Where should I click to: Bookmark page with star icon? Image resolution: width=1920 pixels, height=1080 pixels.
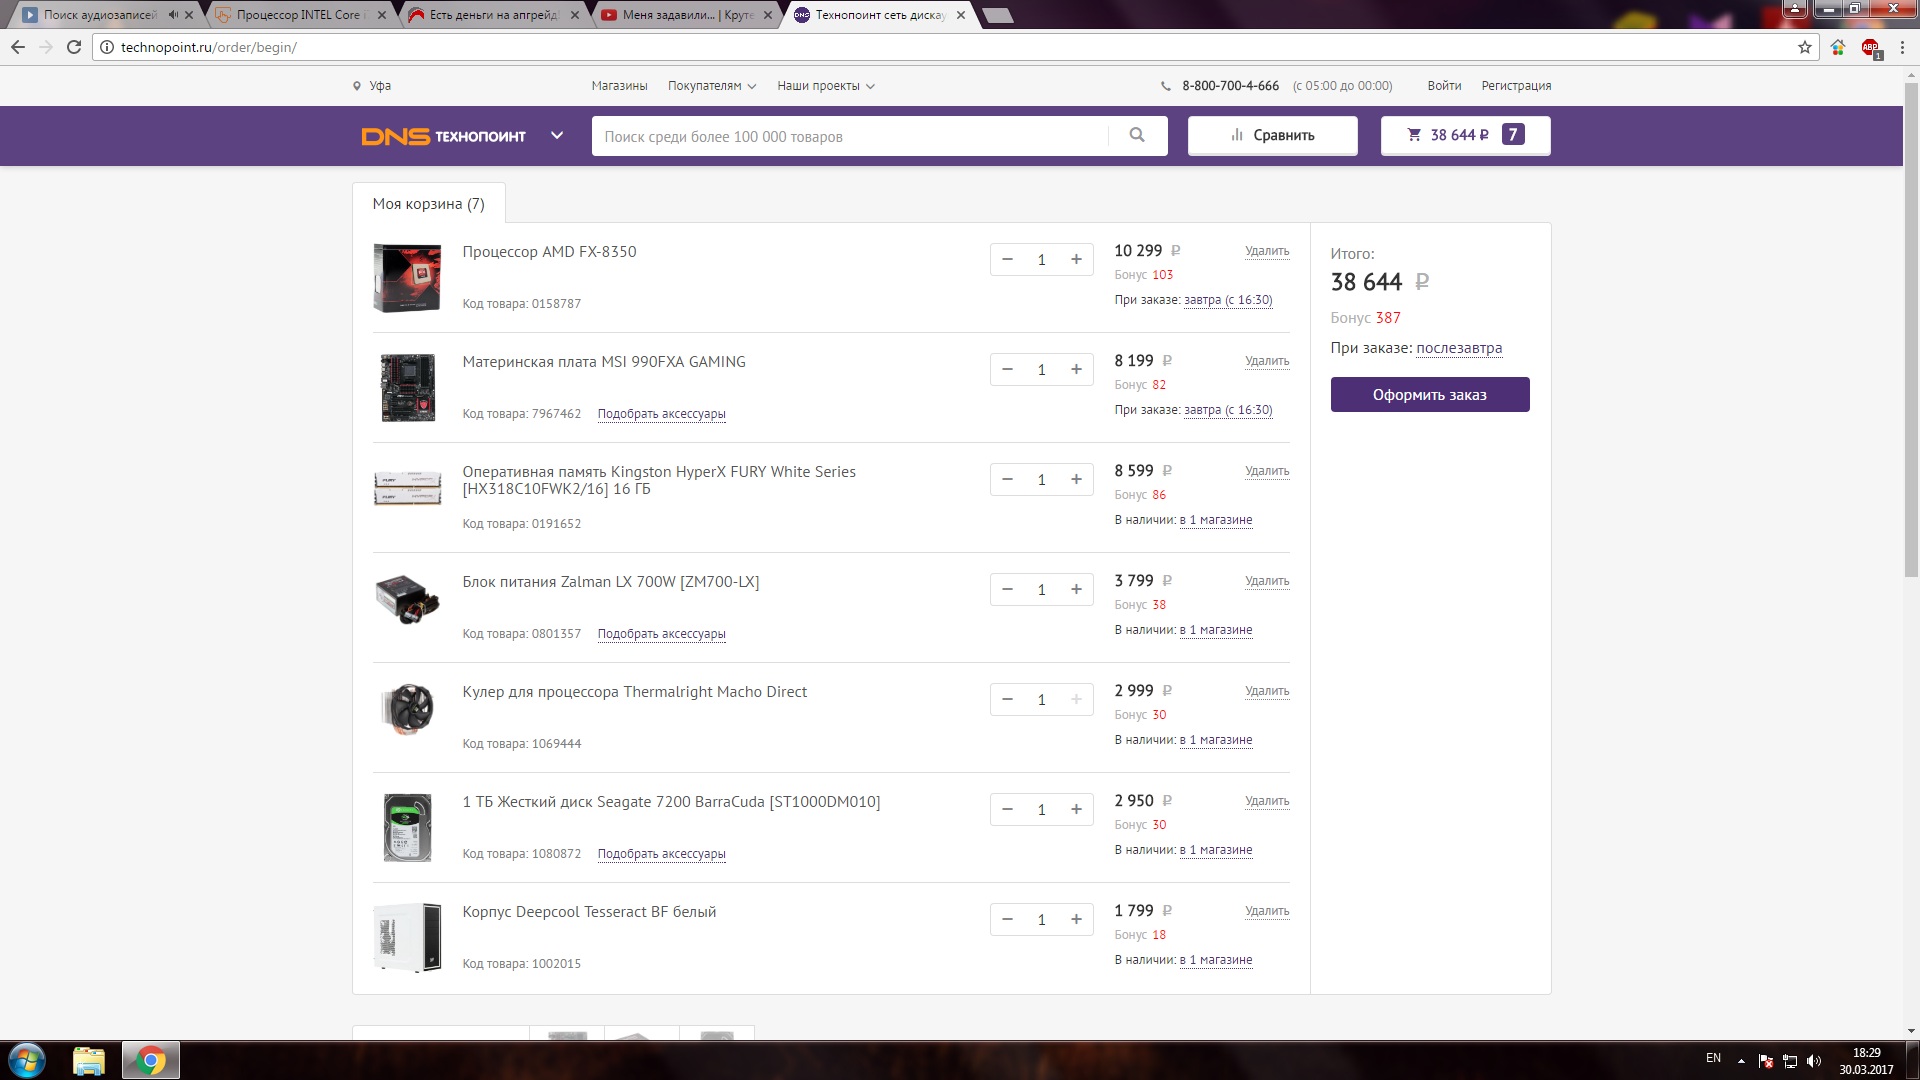(1804, 47)
